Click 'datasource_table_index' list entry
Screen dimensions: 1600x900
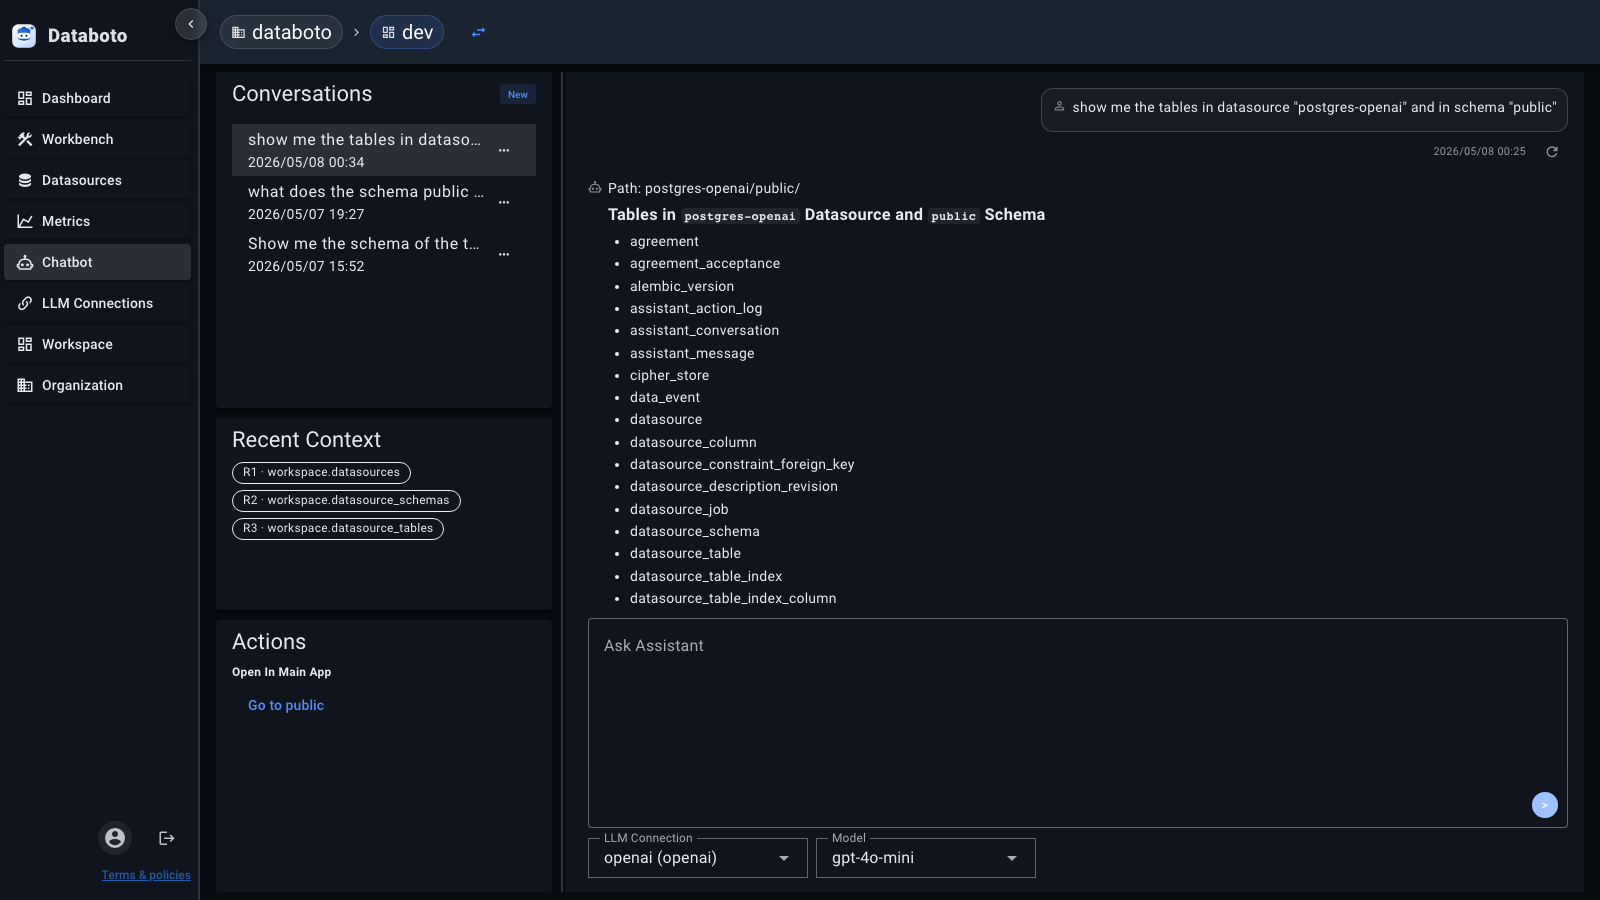(706, 576)
